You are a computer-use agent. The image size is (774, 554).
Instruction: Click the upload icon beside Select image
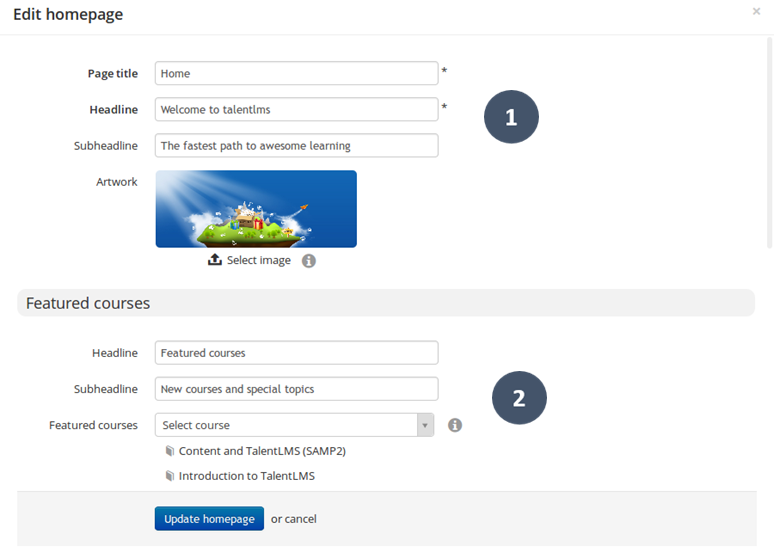215,260
